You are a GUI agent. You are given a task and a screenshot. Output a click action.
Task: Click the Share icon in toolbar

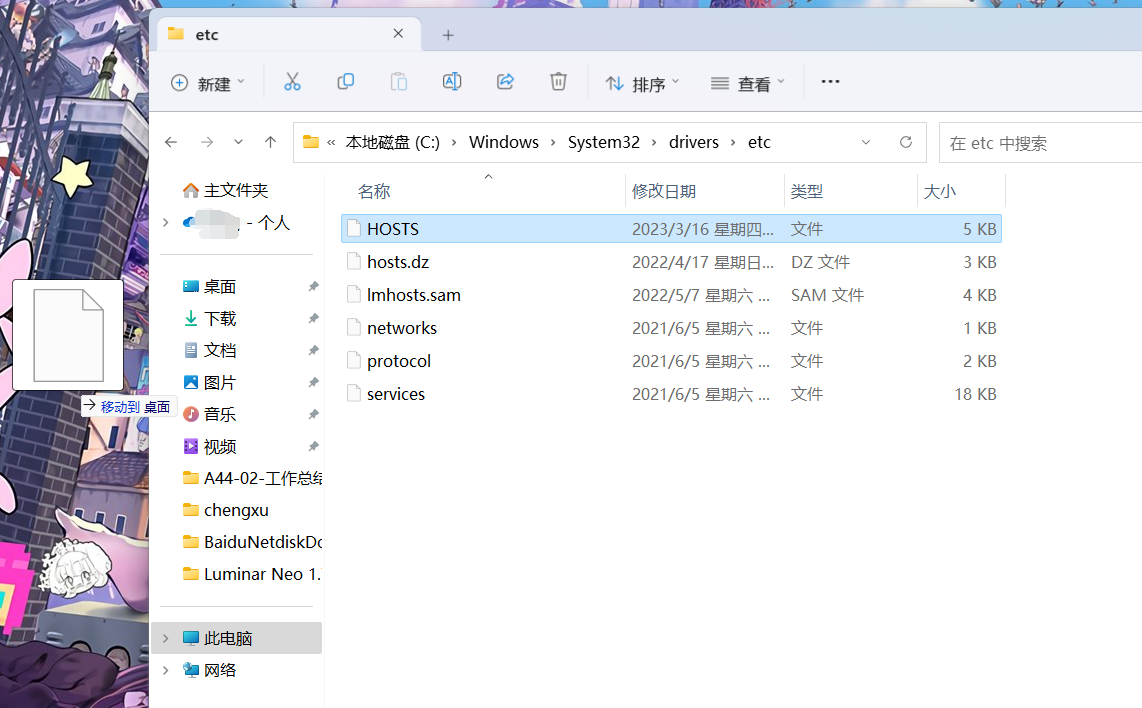click(505, 82)
